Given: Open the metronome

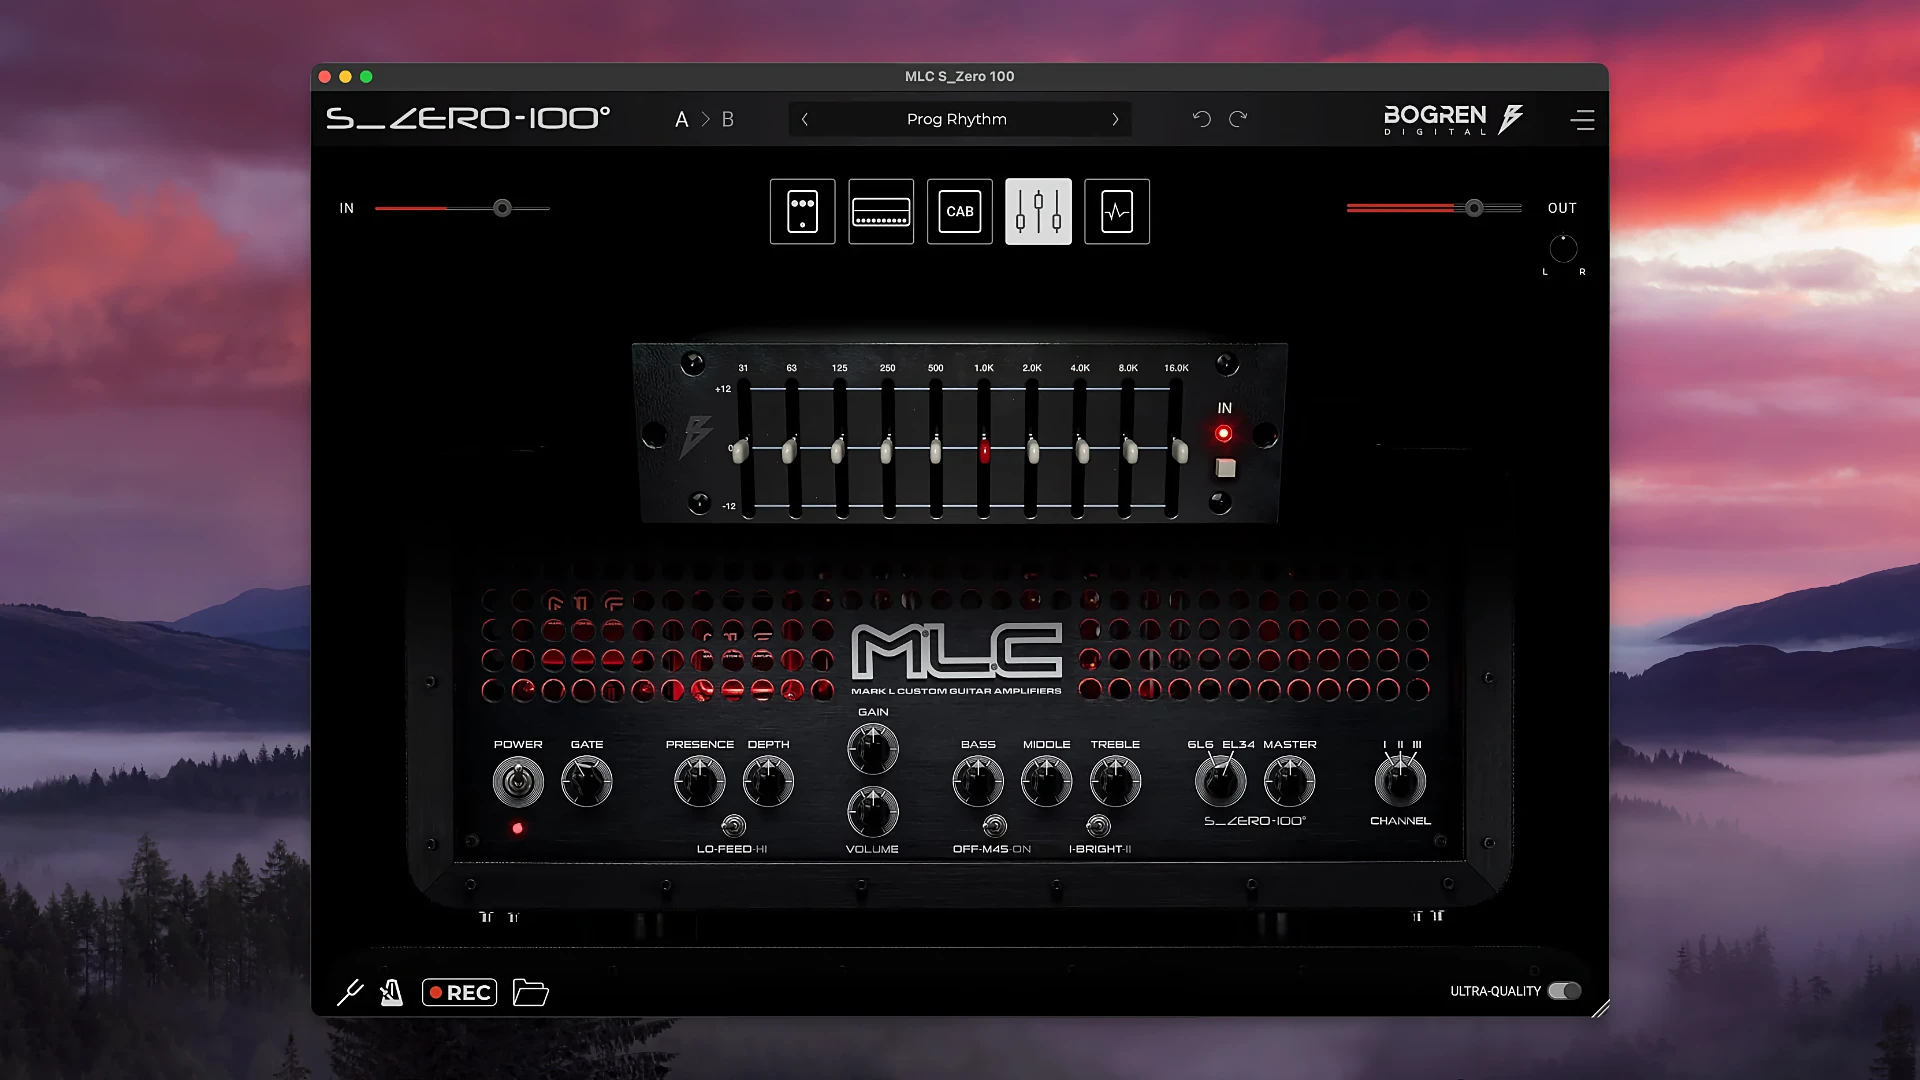Looking at the screenshot, I should [x=391, y=991].
